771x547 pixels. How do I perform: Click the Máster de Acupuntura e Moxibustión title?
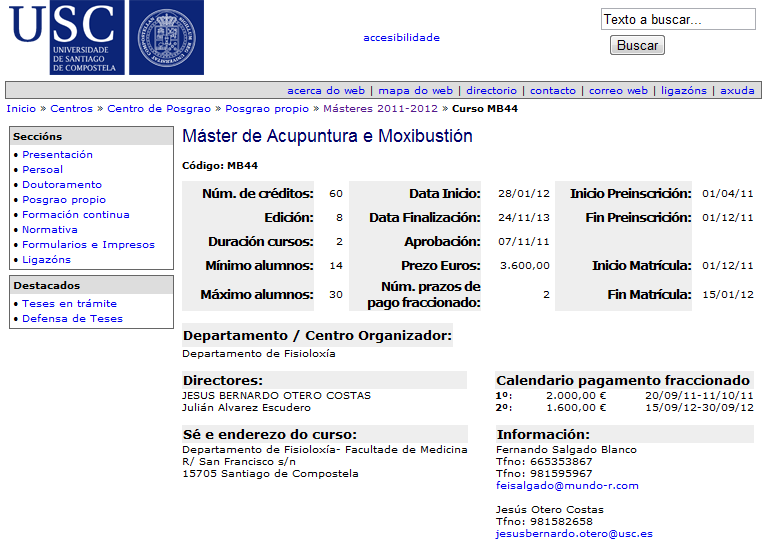pos(327,136)
